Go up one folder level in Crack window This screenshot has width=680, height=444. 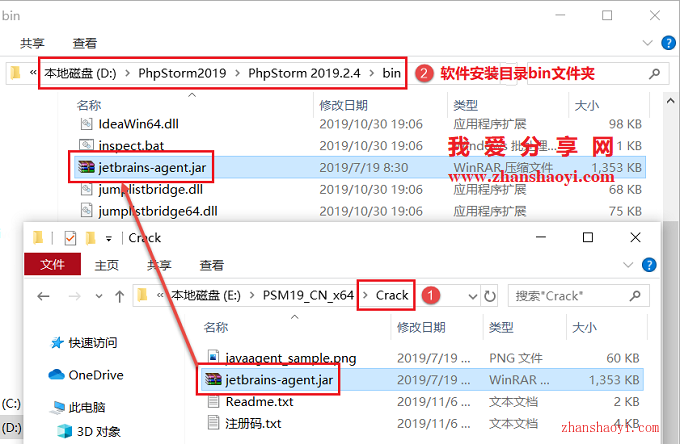119,296
